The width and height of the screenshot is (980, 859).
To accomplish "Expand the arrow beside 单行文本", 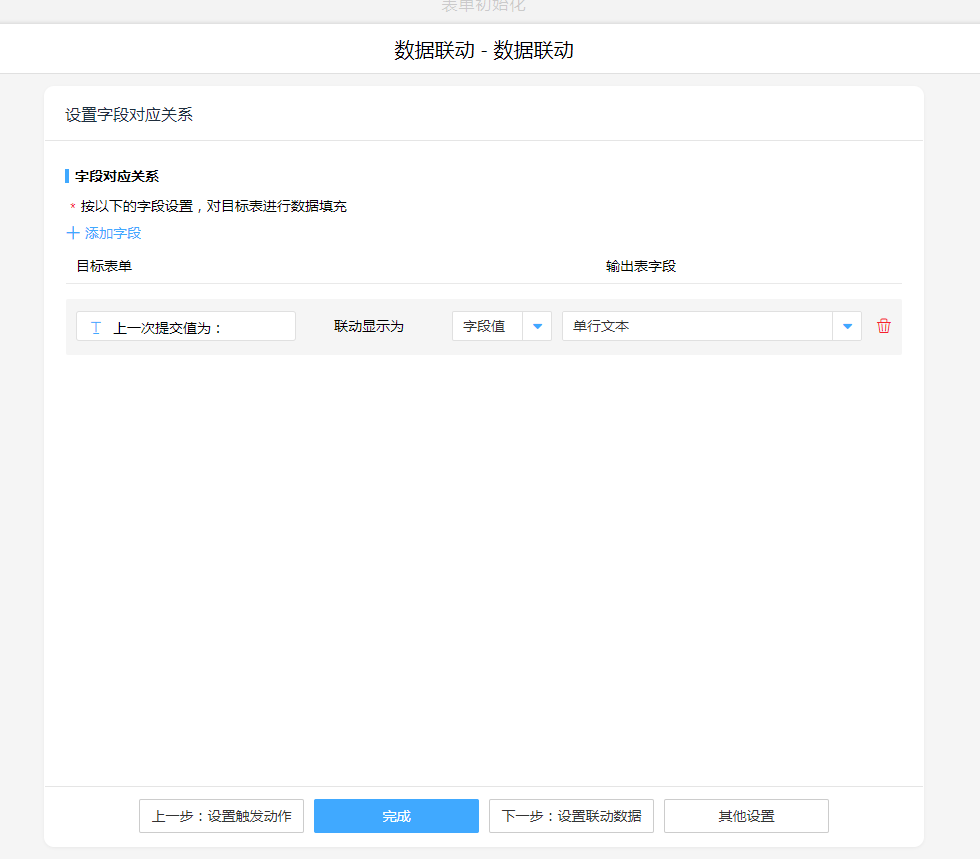I will (847, 326).
